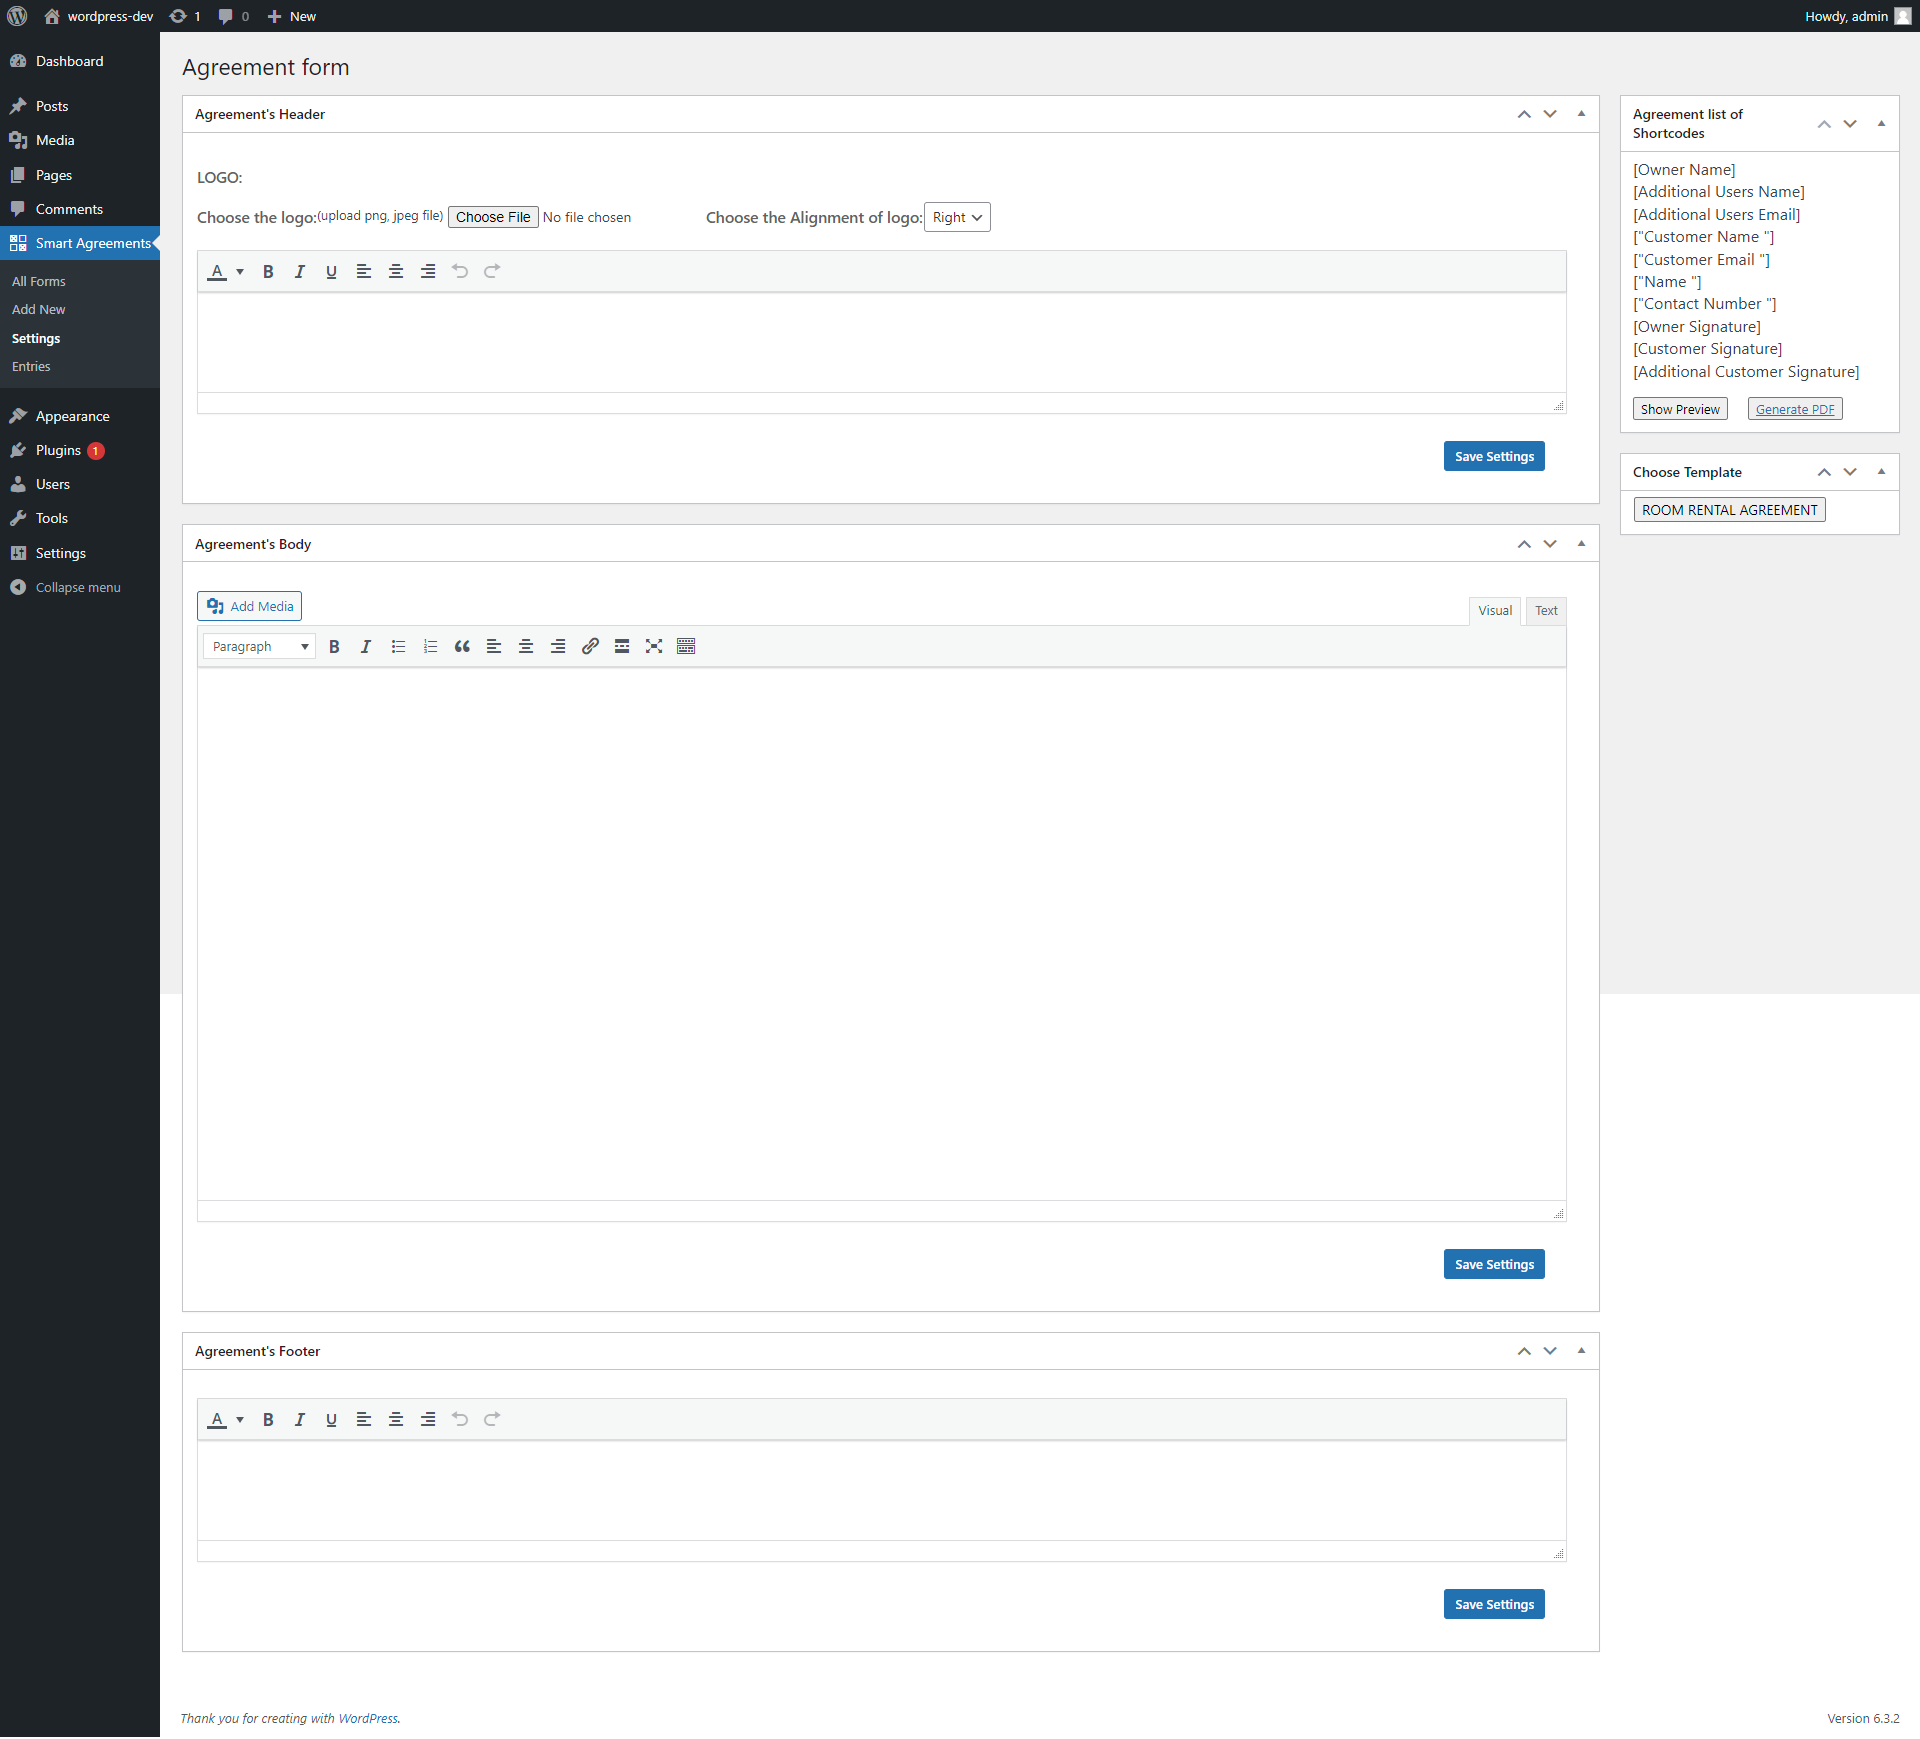Apply blockquote in the Body editor
The width and height of the screenshot is (1920, 1739).
pyautogui.click(x=462, y=647)
